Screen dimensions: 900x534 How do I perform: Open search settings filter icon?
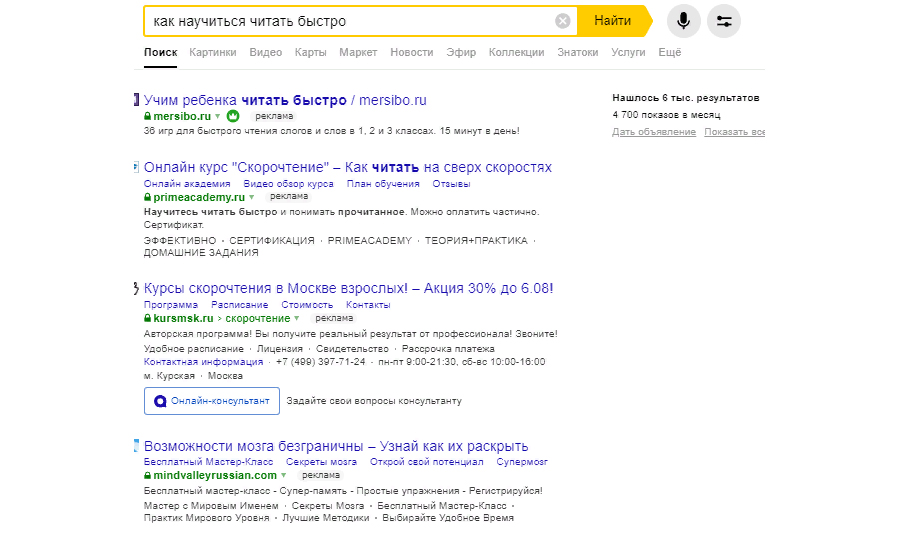[724, 21]
